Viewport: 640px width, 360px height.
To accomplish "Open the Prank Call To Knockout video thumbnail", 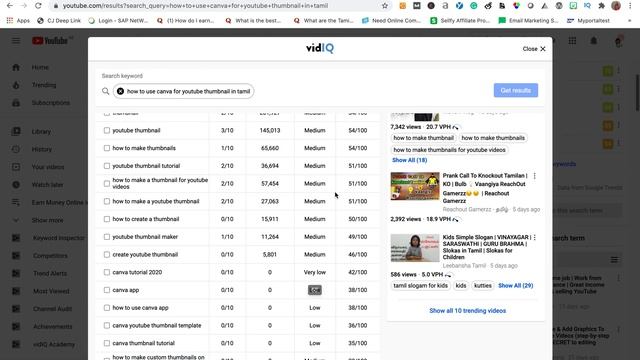I will tap(415, 187).
